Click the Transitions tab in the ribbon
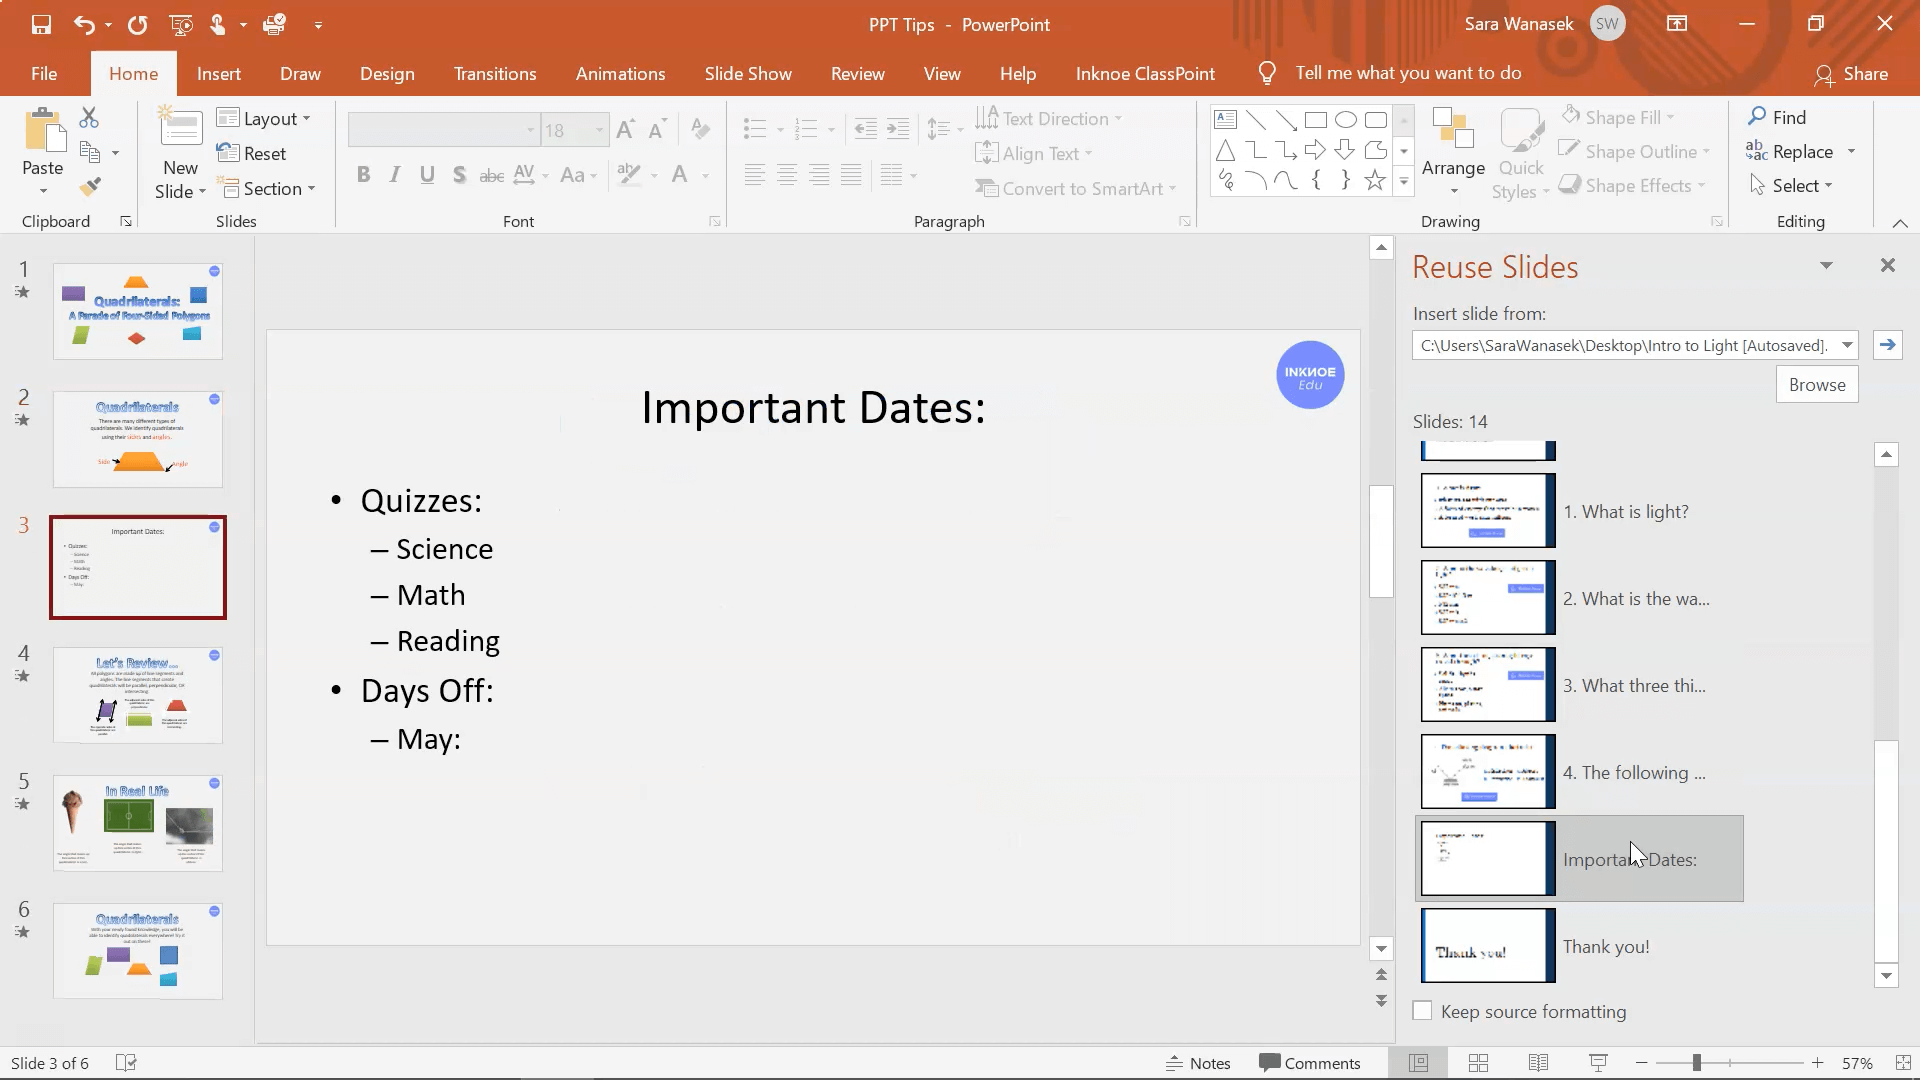 click(x=495, y=73)
